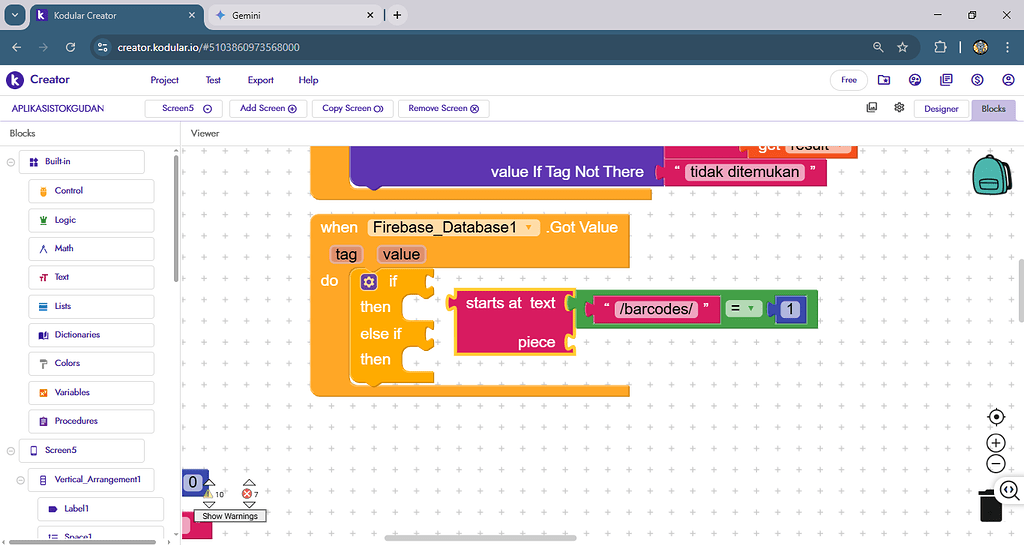Open the assets manager image icon
Screen dimensions: 1024x545
[x=872, y=108]
